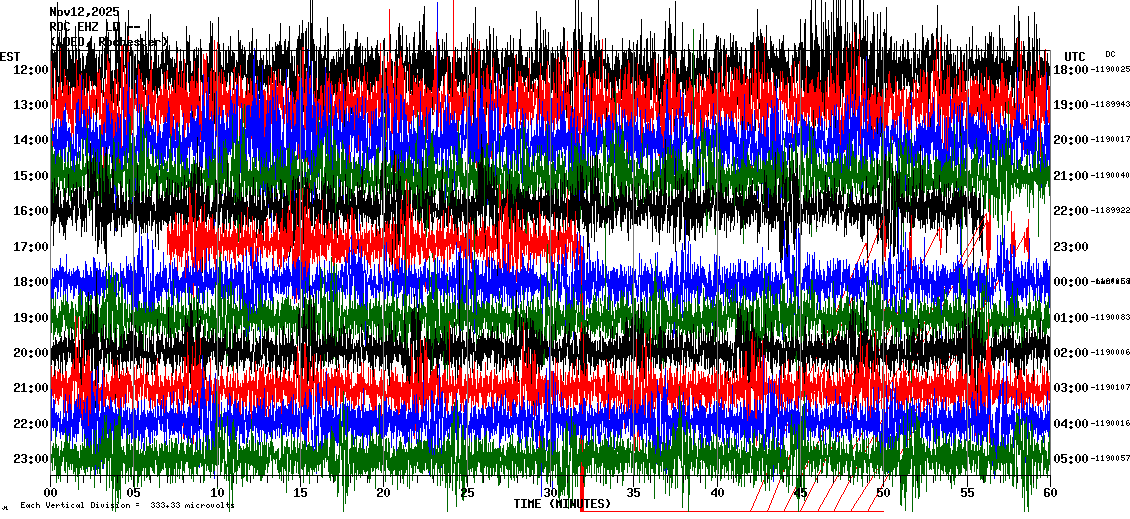This screenshot has height=519, width=1130.
Task: Click the DC column header
Action: tap(1110, 54)
